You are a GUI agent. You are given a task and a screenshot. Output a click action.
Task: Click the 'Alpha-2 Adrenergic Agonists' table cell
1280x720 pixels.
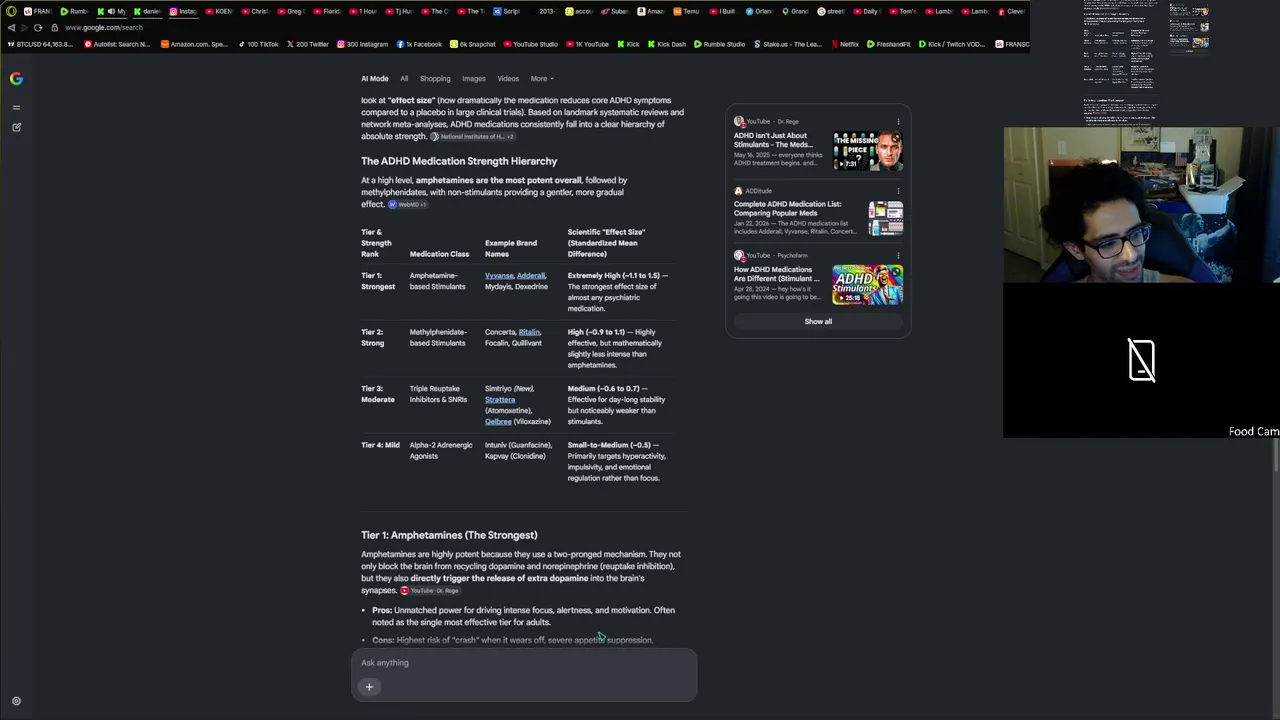click(x=441, y=450)
